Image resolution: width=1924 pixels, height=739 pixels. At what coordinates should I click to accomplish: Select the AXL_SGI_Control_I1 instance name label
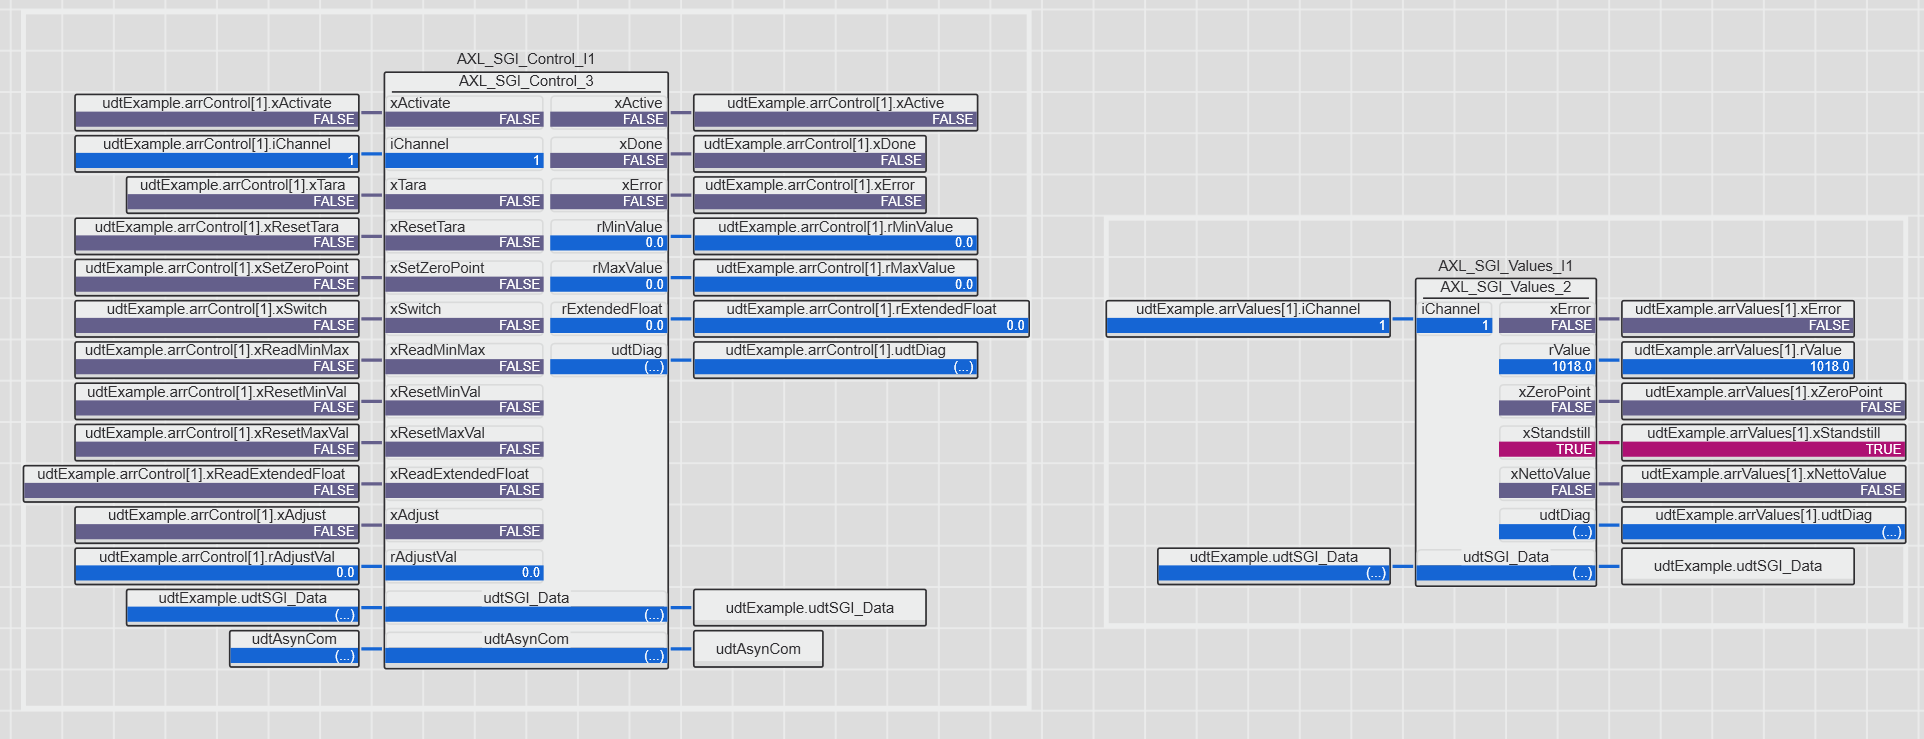point(526,59)
